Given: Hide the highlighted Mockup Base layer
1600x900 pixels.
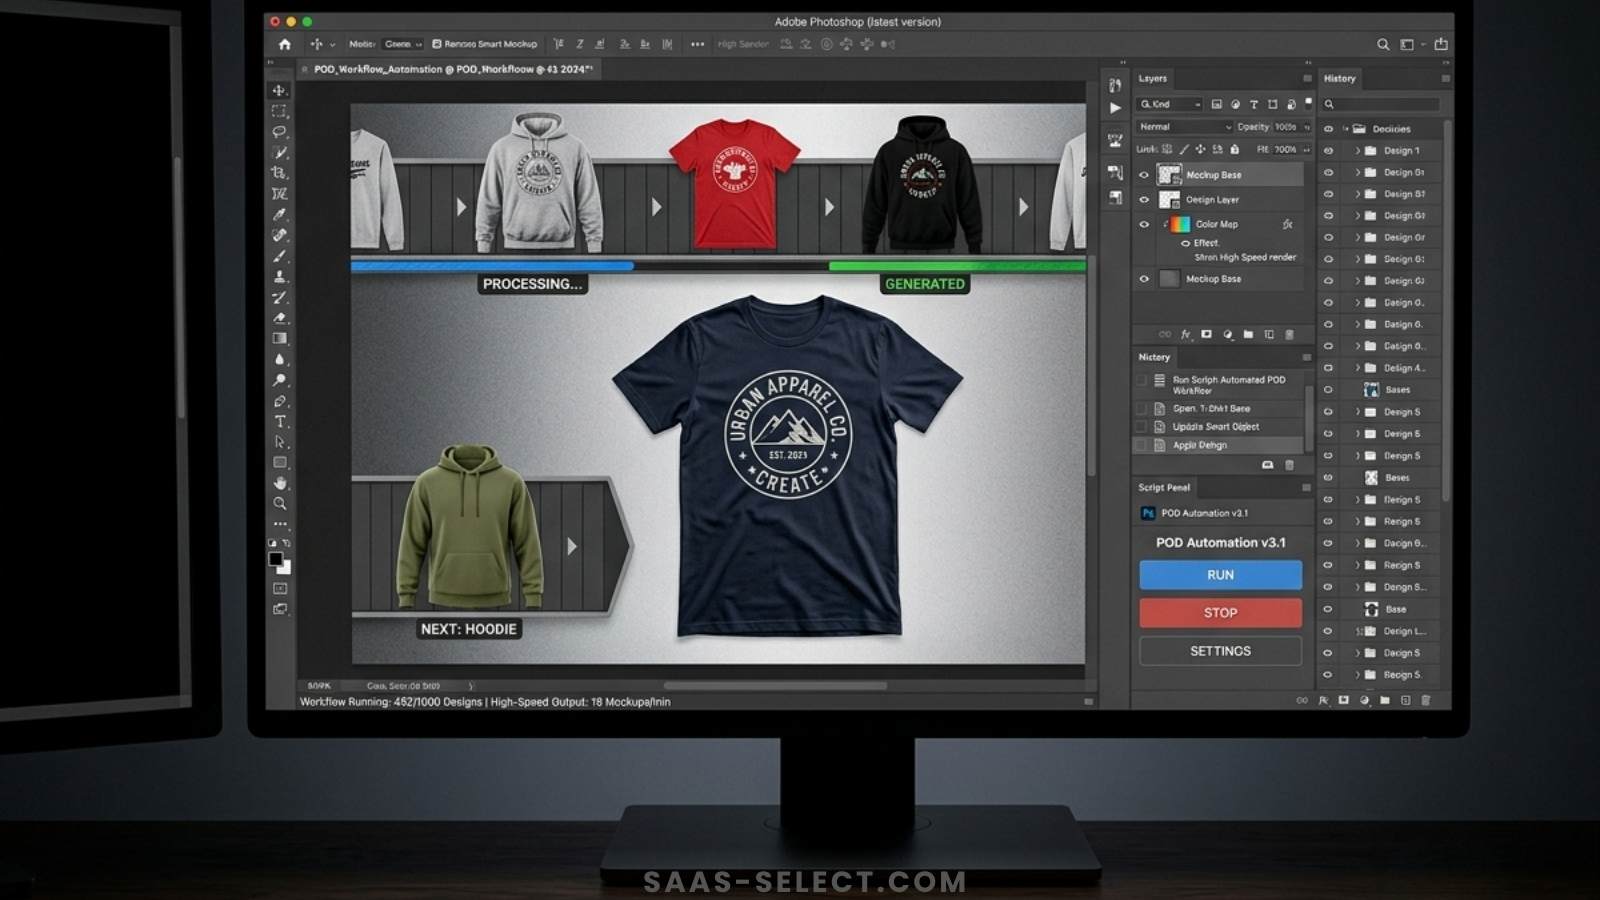Looking at the screenshot, I should (x=1145, y=175).
